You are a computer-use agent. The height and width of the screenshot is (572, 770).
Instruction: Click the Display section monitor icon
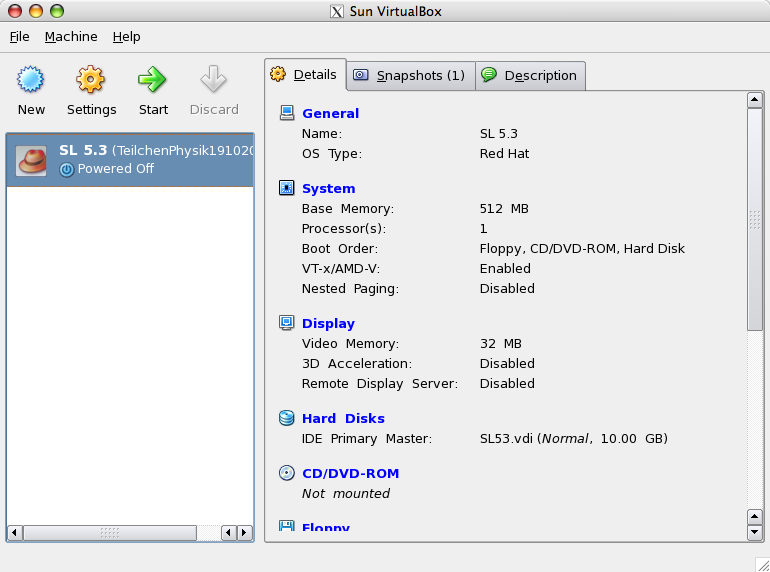pos(287,323)
